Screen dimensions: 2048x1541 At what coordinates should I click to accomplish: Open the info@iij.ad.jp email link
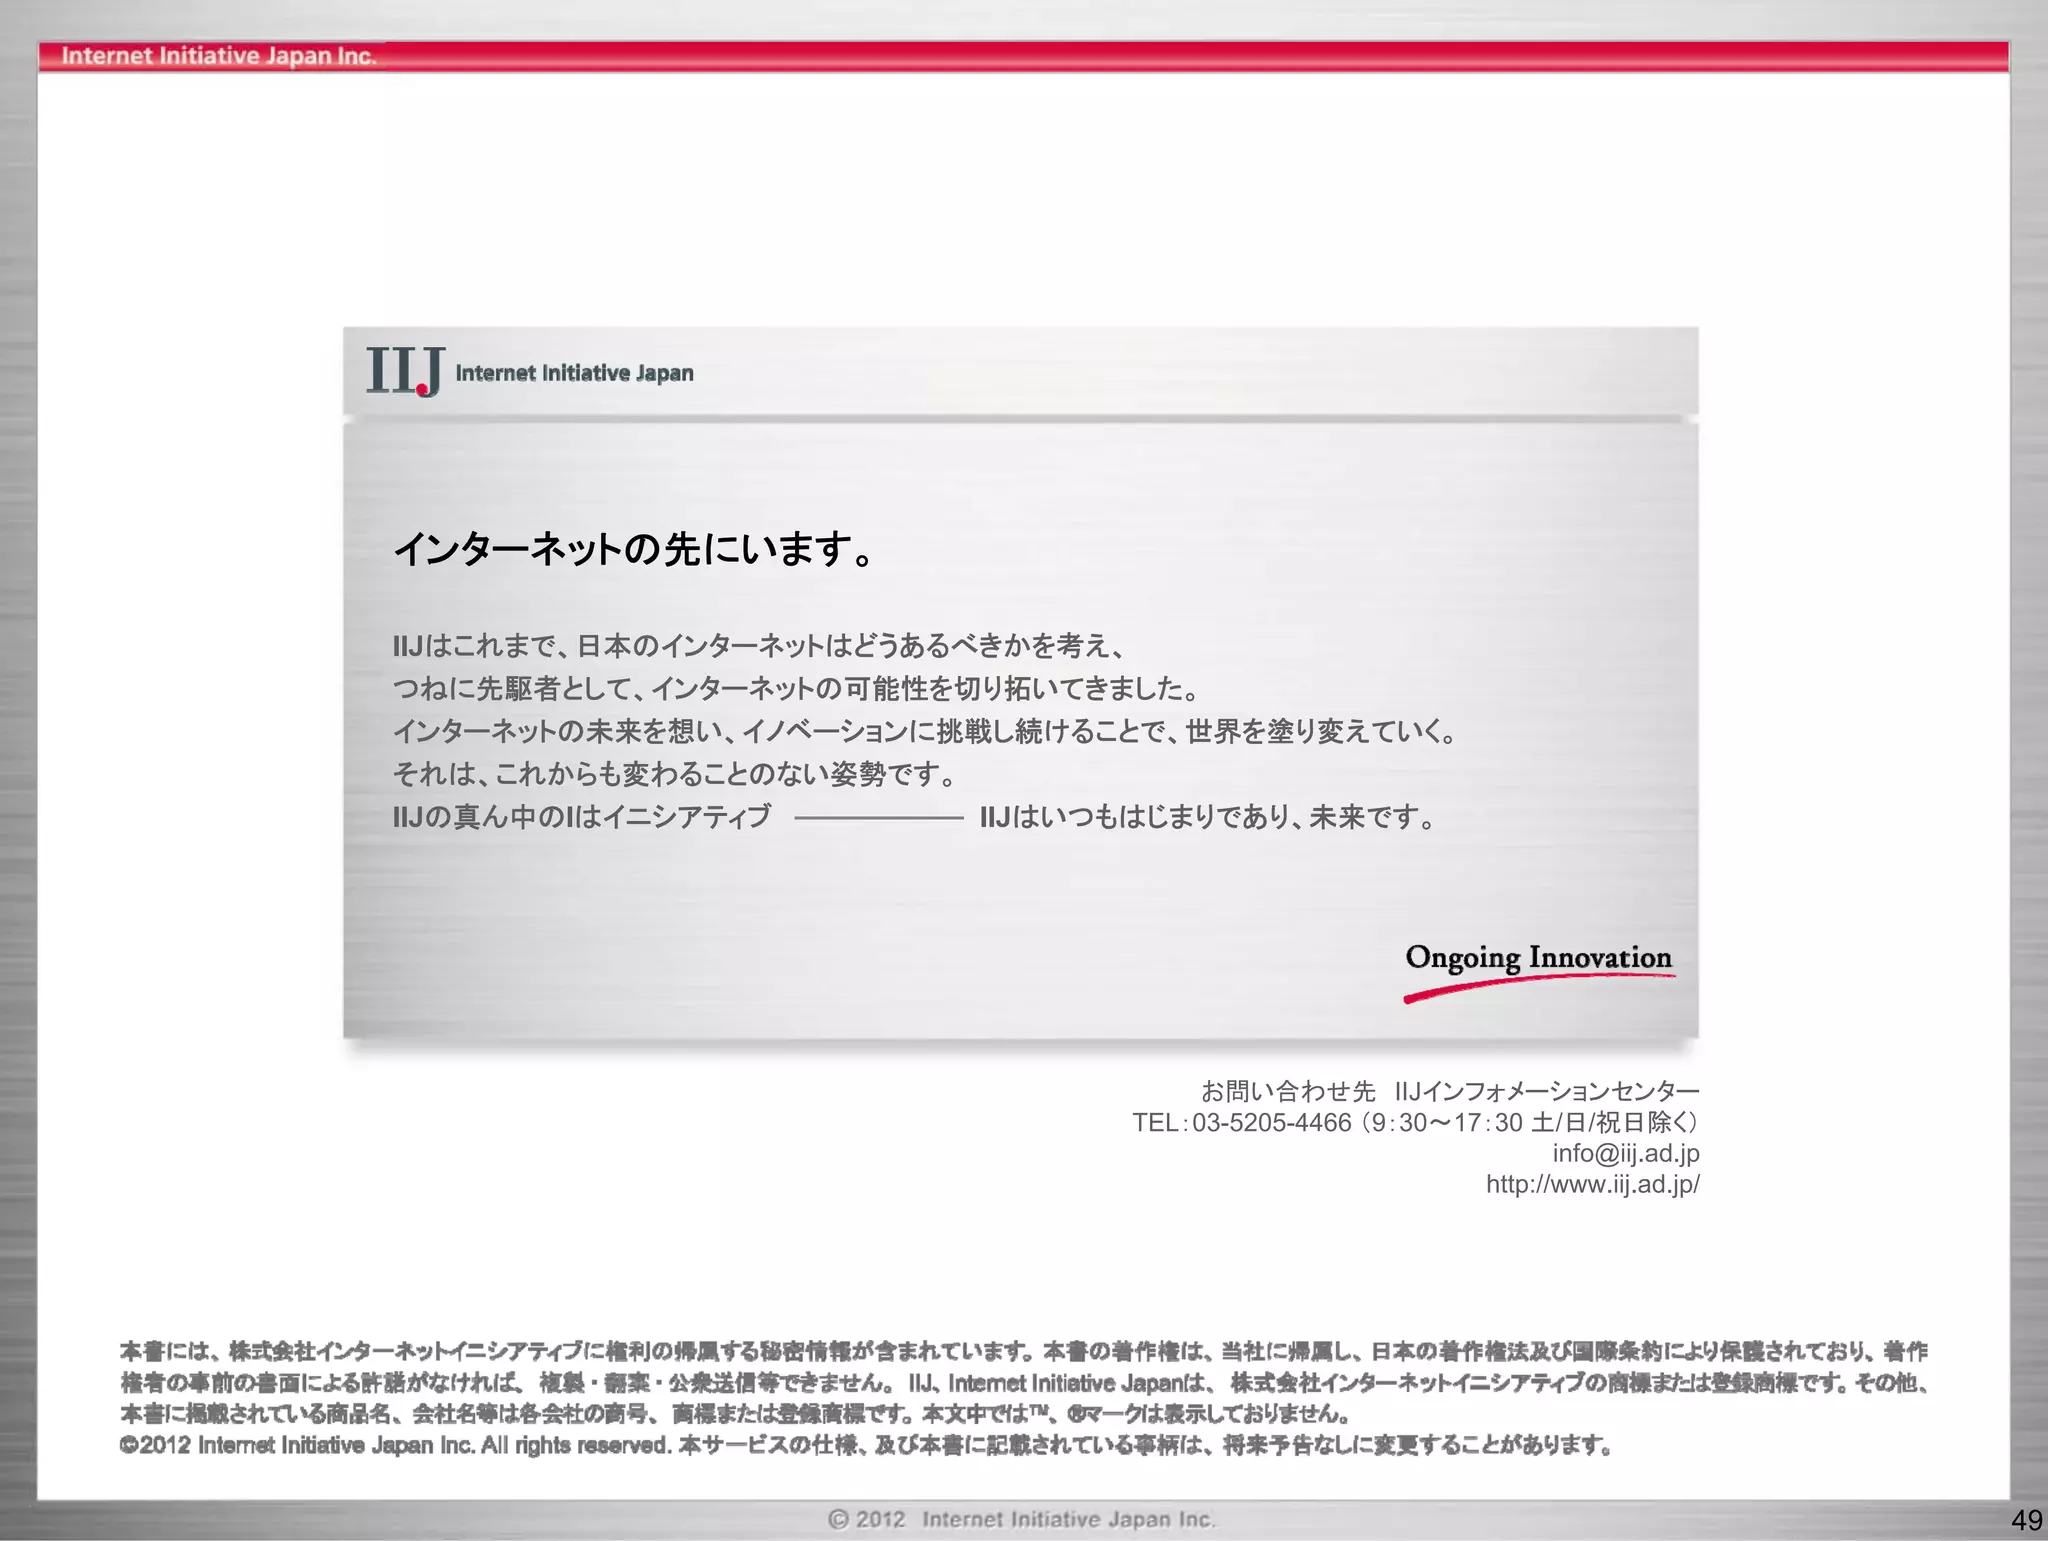coord(1626,1153)
